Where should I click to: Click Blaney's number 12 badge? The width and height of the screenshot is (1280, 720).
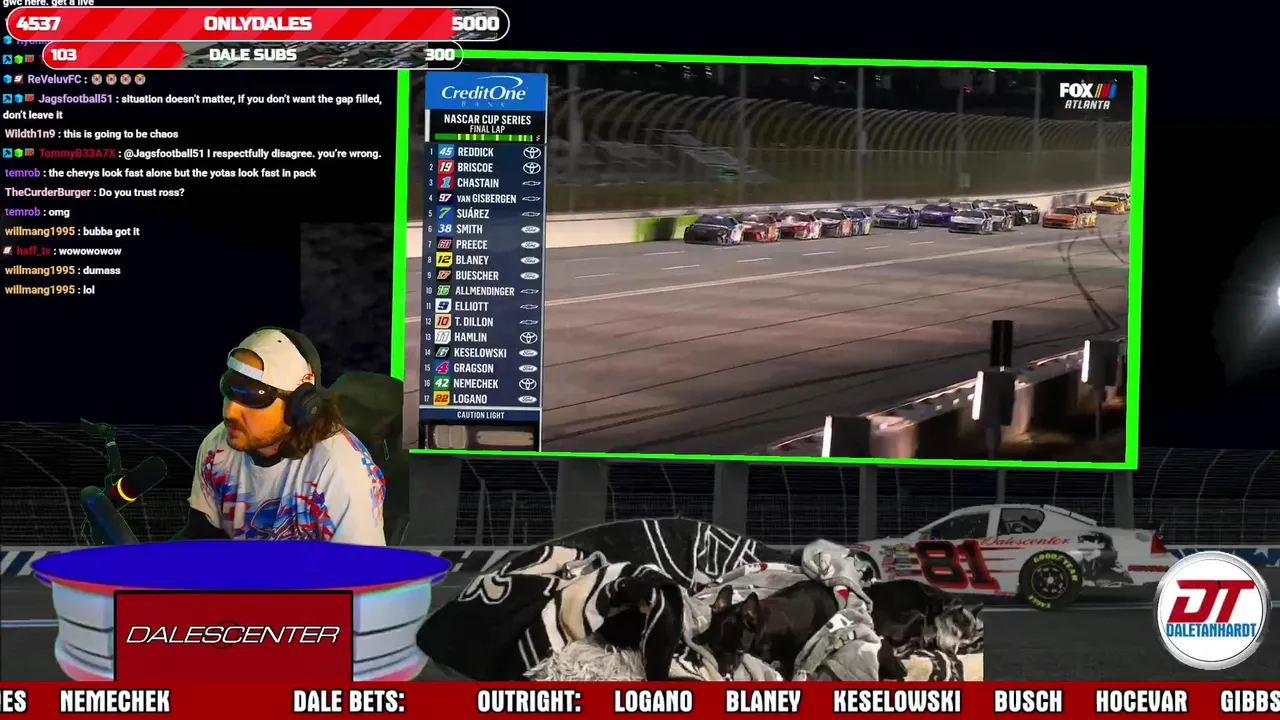pos(445,260)
